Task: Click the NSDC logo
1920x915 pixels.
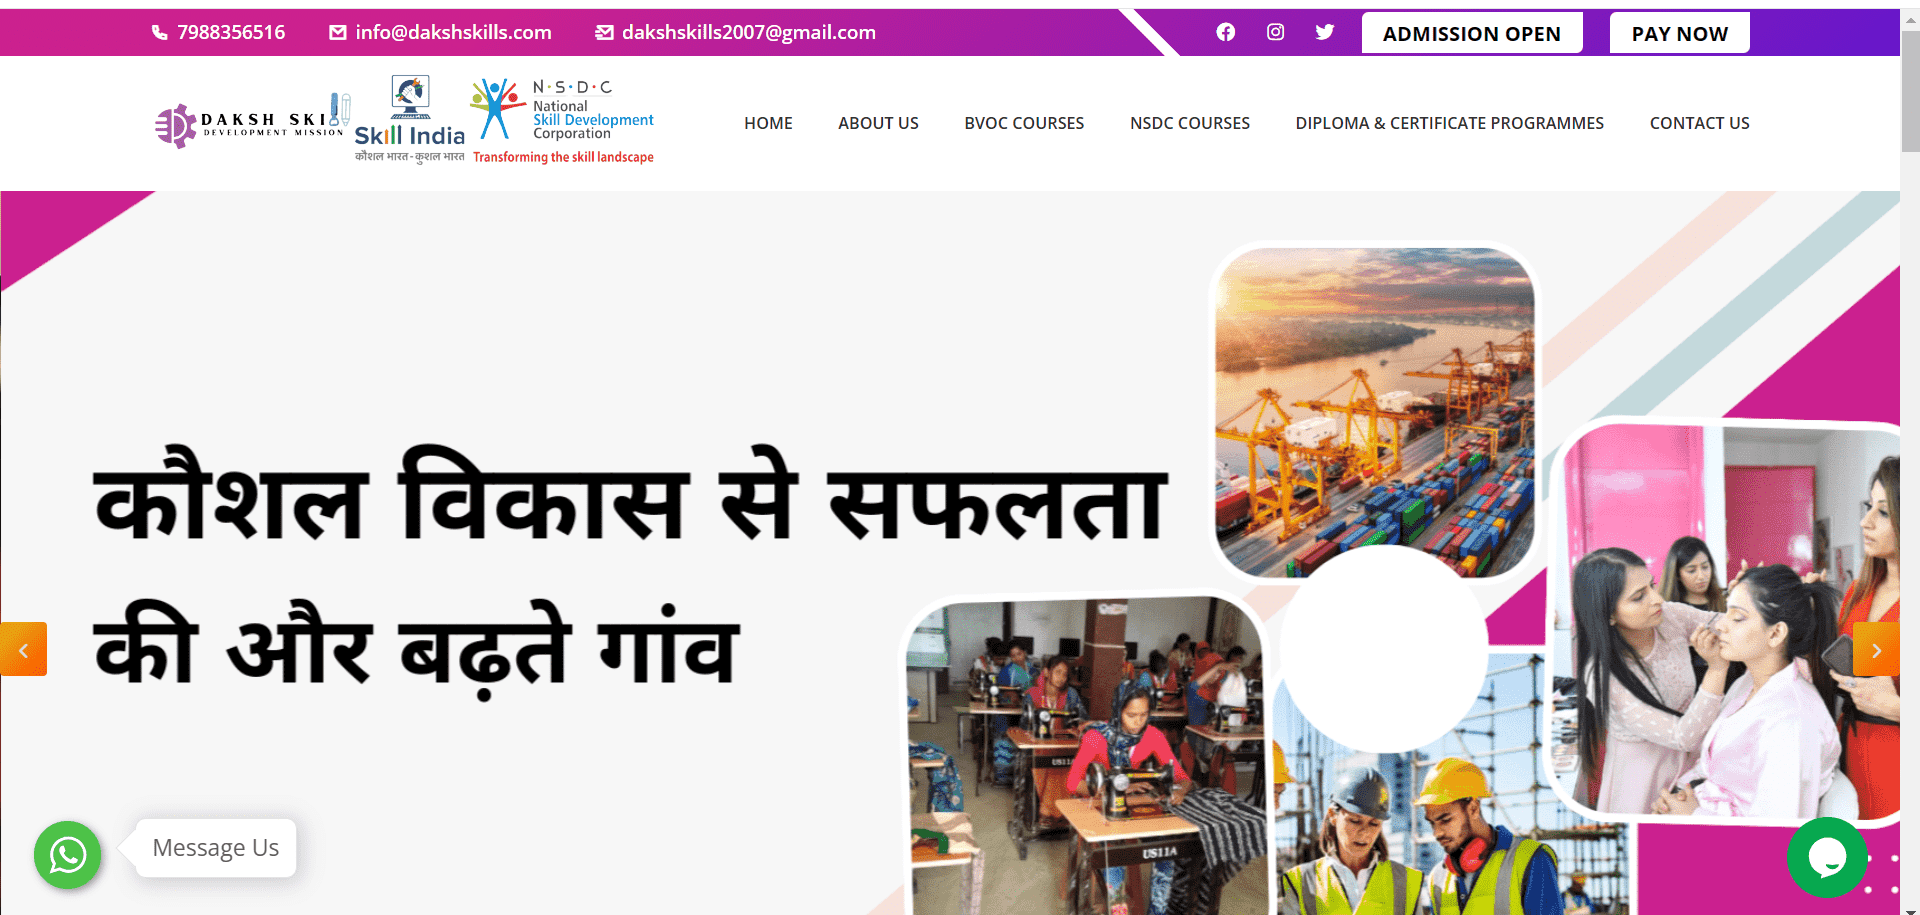Action: point(562,121)
